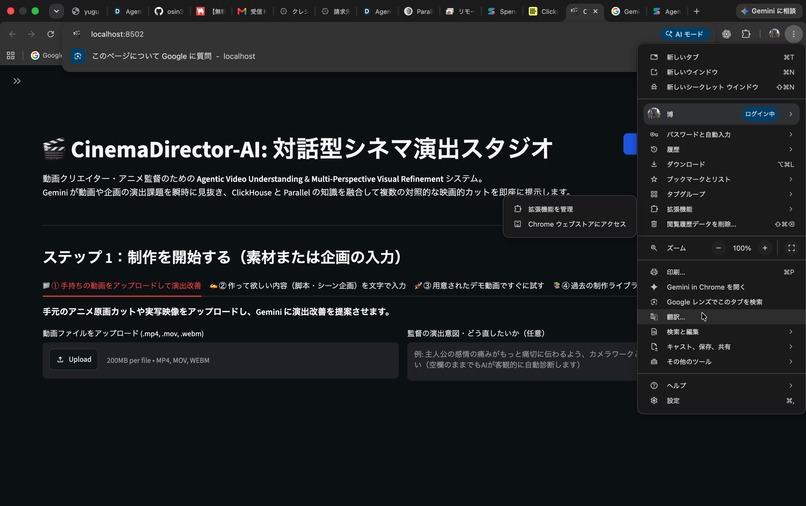Select 印刷 menu item
This screenshot has height=506, width=806.
pyautogui.click(x=721, y=272)
